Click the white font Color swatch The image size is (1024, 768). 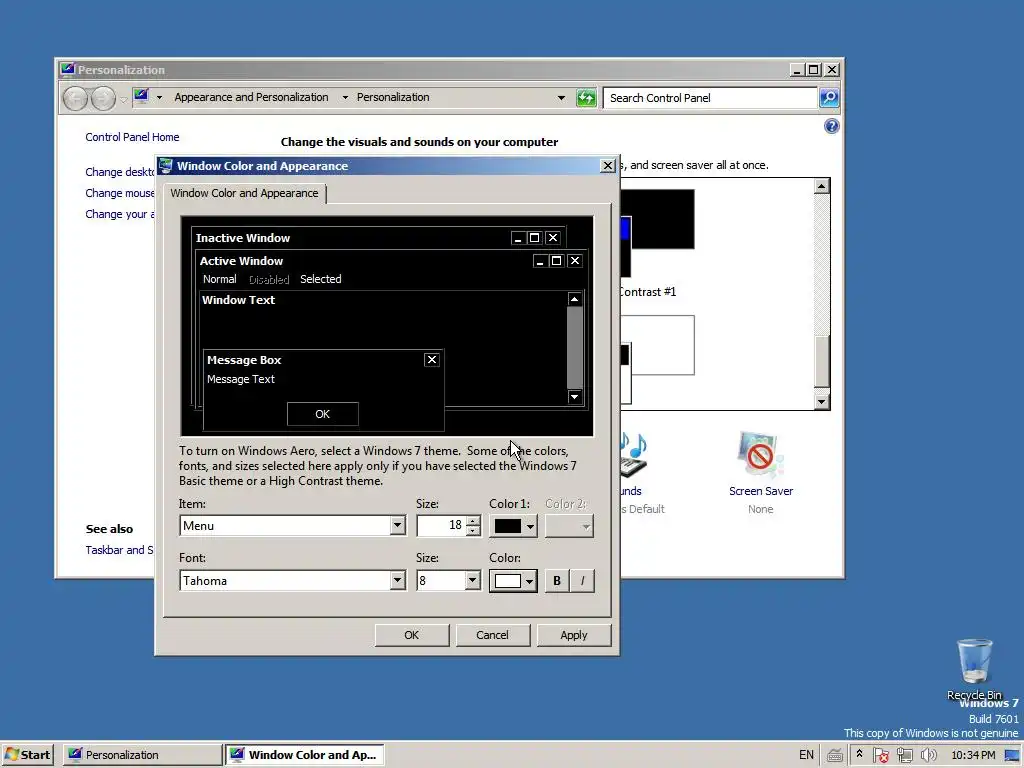[507, 581]
